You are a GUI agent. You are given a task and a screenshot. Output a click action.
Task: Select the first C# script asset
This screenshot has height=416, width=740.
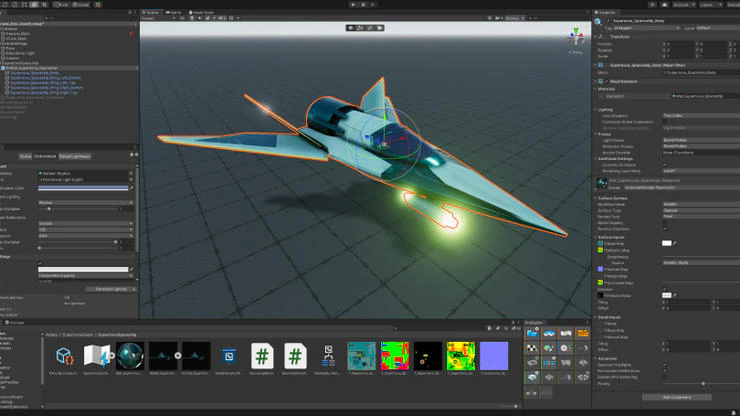[261, 355]
